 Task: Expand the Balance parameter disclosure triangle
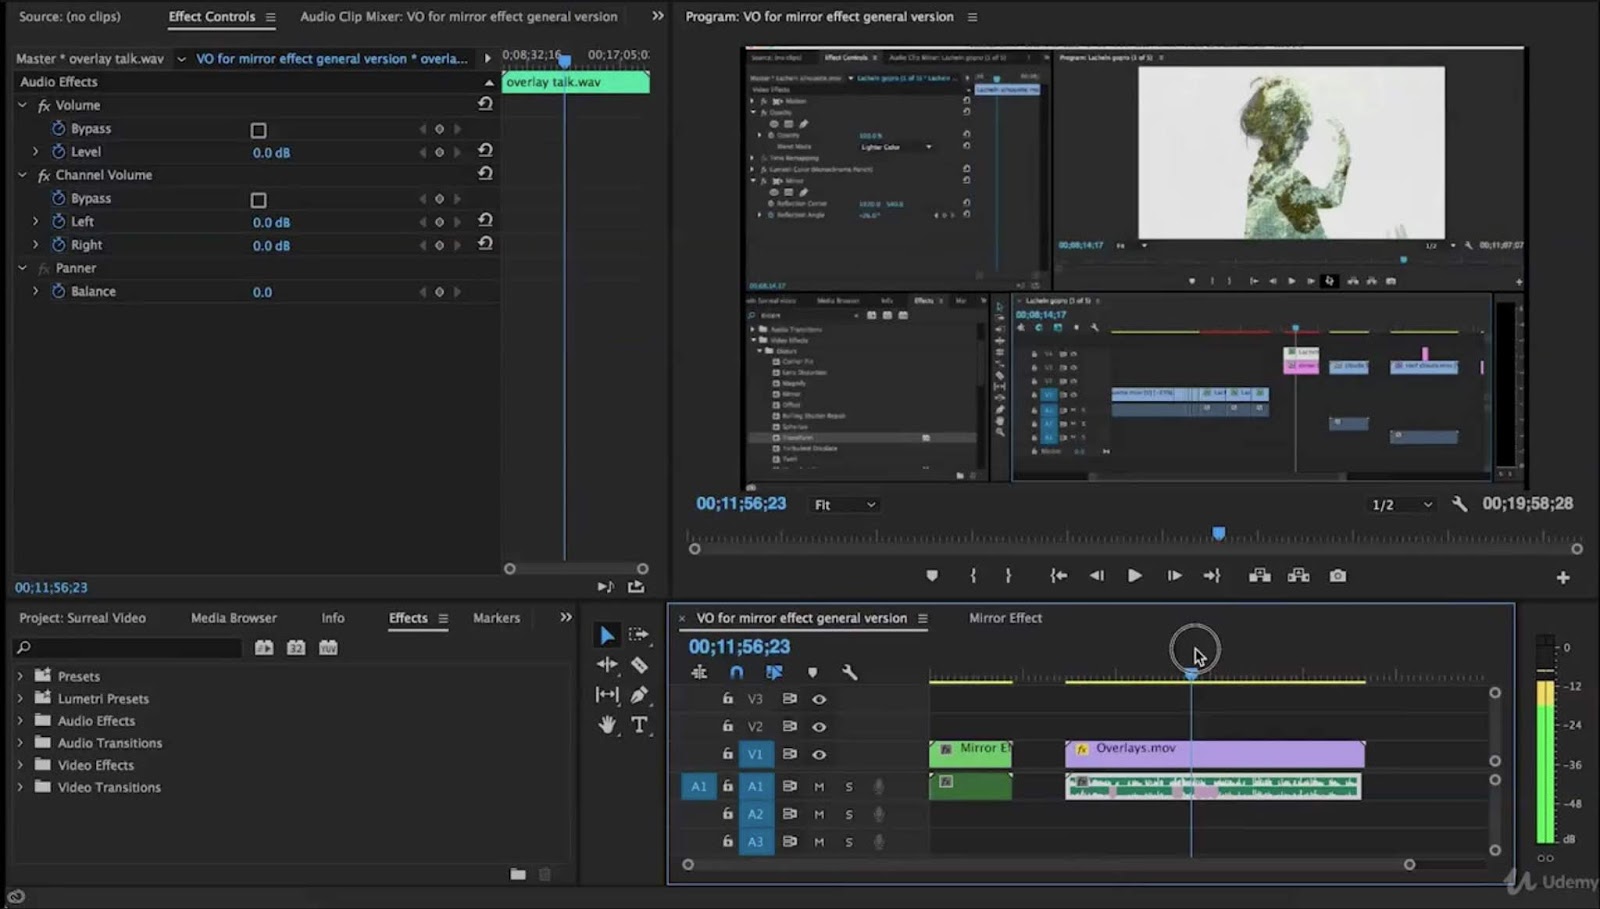click(x=36, y=291)
